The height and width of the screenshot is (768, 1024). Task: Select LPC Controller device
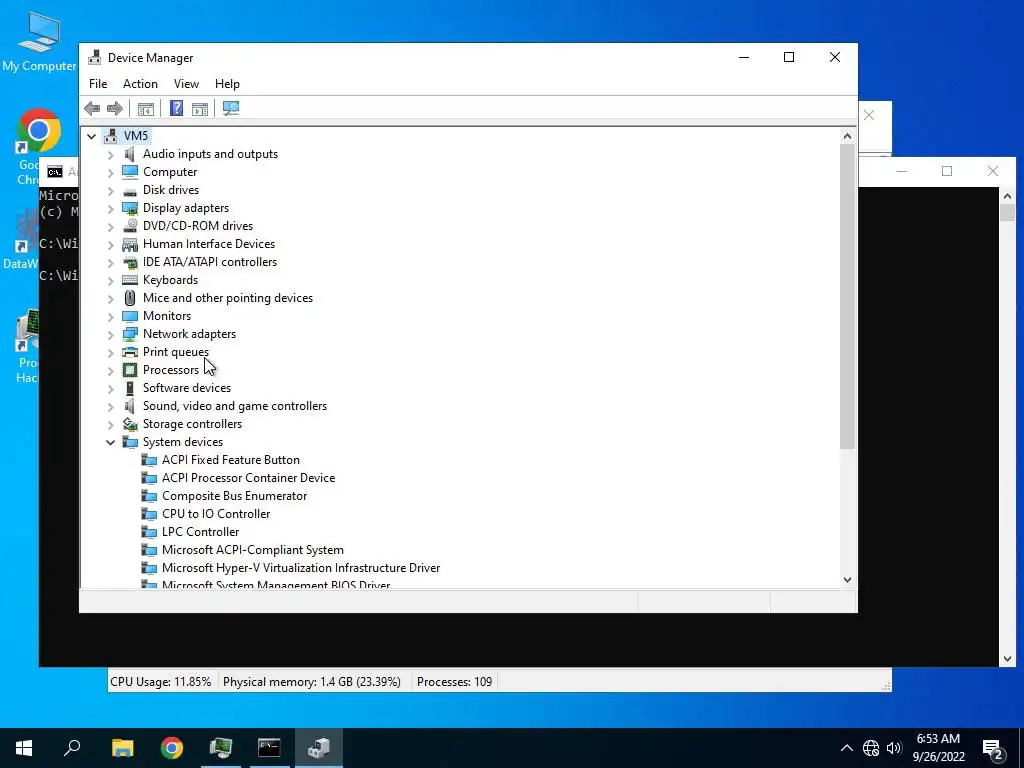[x=200, y=532]
